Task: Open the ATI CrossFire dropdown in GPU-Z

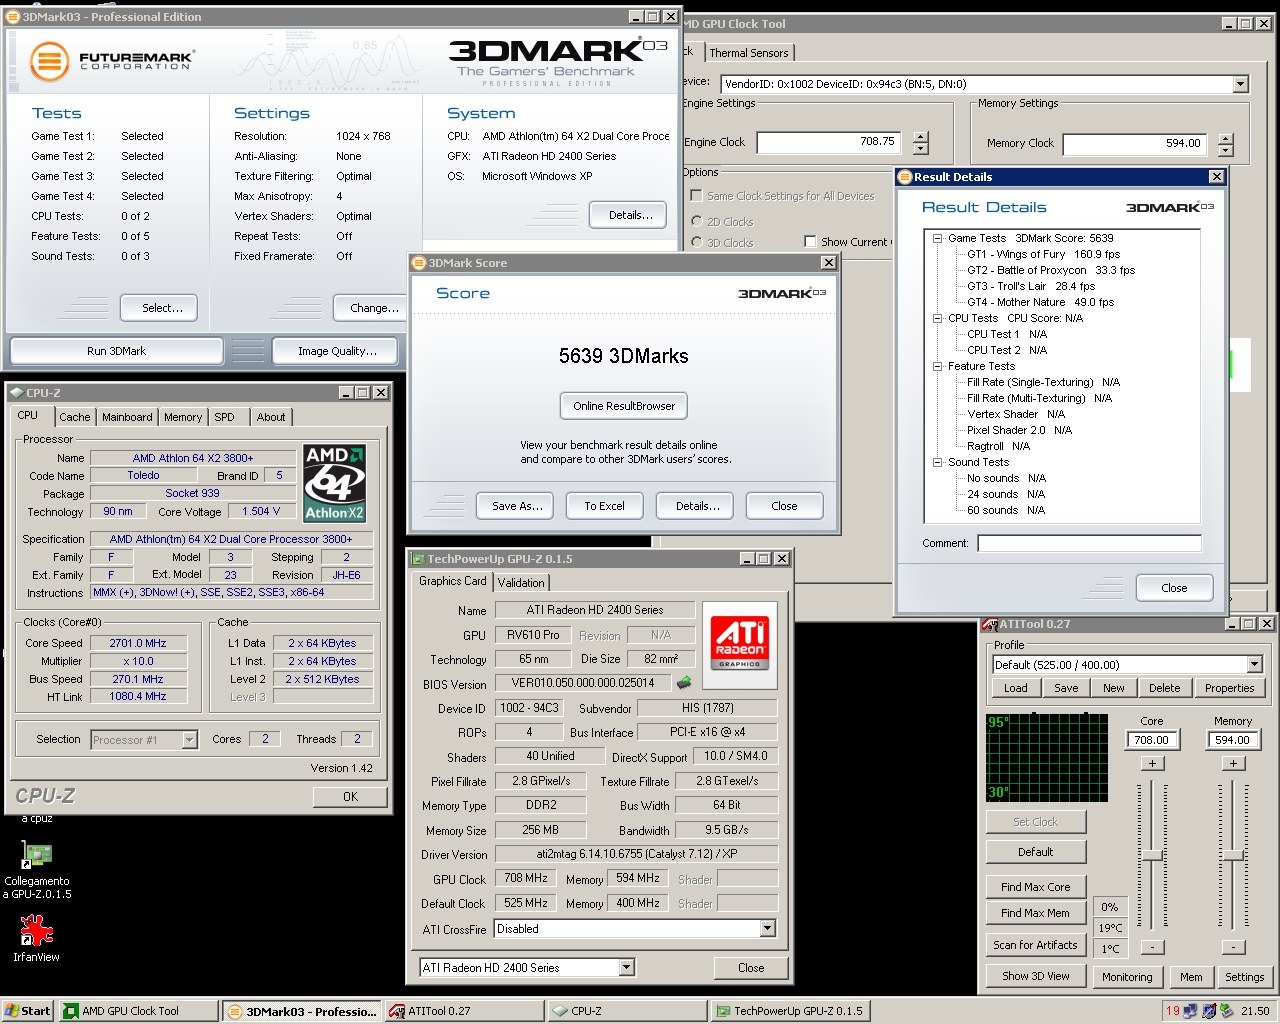Action: [767, 929]
